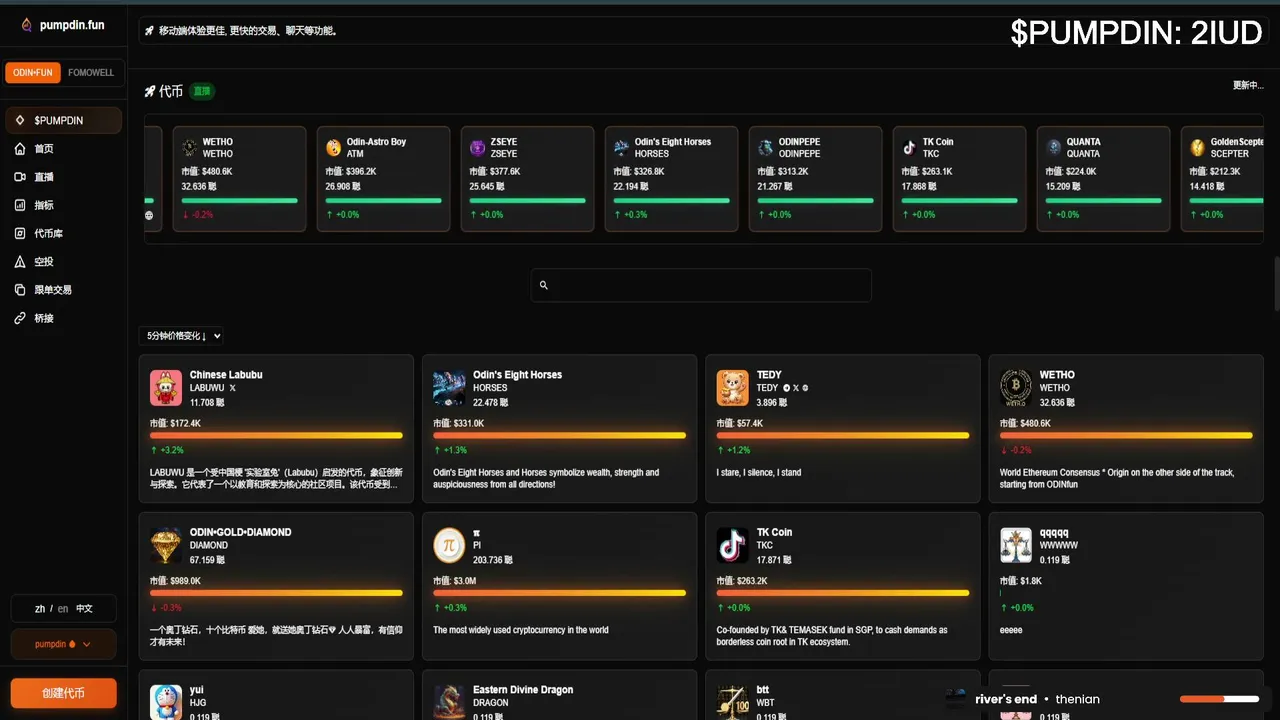The image size is (1280, 720).
Task: Click inside the token search field
Action: (701, 285)
